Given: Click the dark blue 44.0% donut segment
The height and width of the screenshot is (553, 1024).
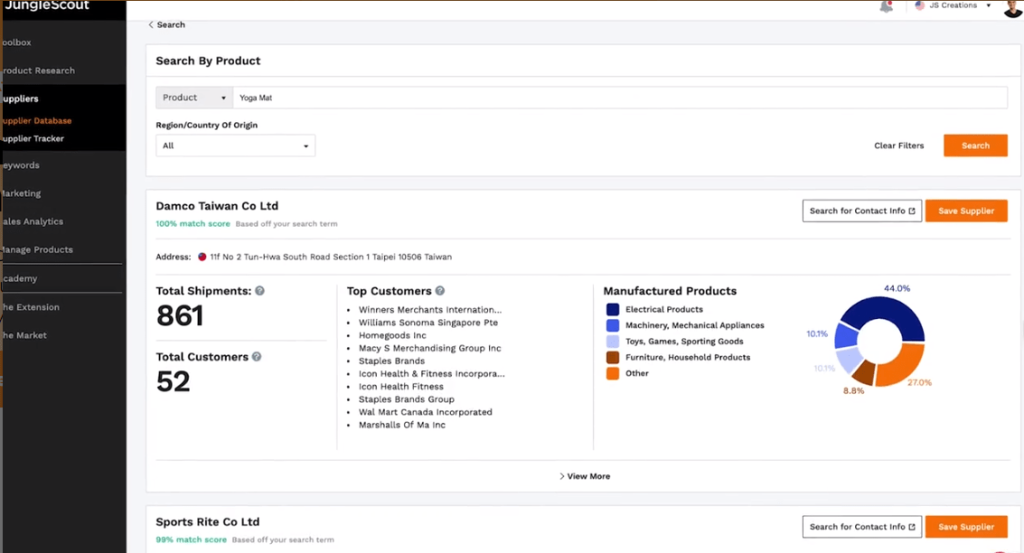Looking at the screenshot, I should pos(888,310).
